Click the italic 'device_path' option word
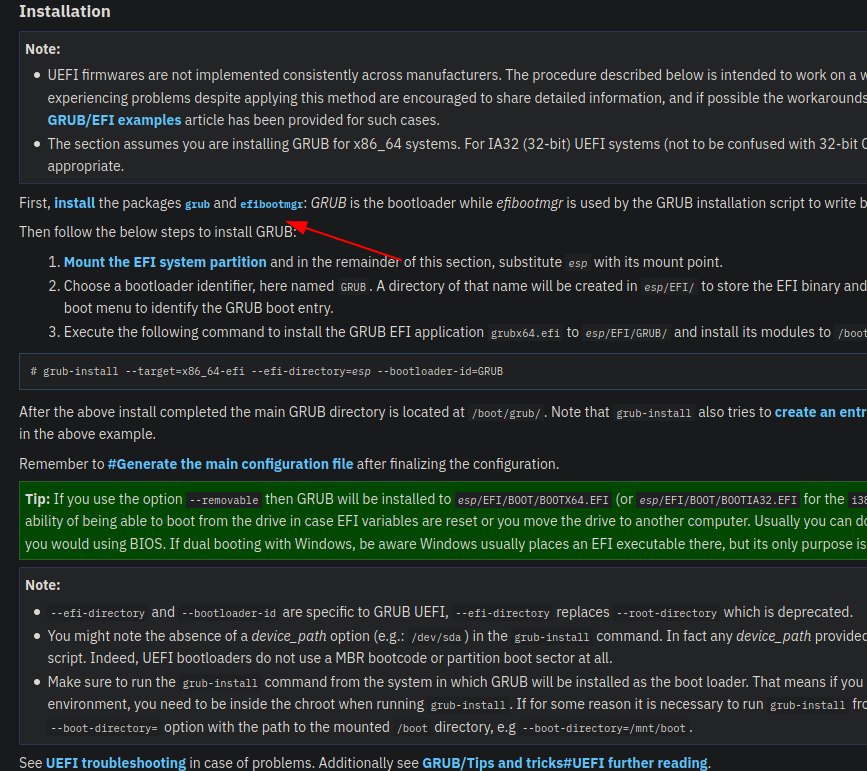The height and width of the screenshot is (771, 867). tap(289, 636)
